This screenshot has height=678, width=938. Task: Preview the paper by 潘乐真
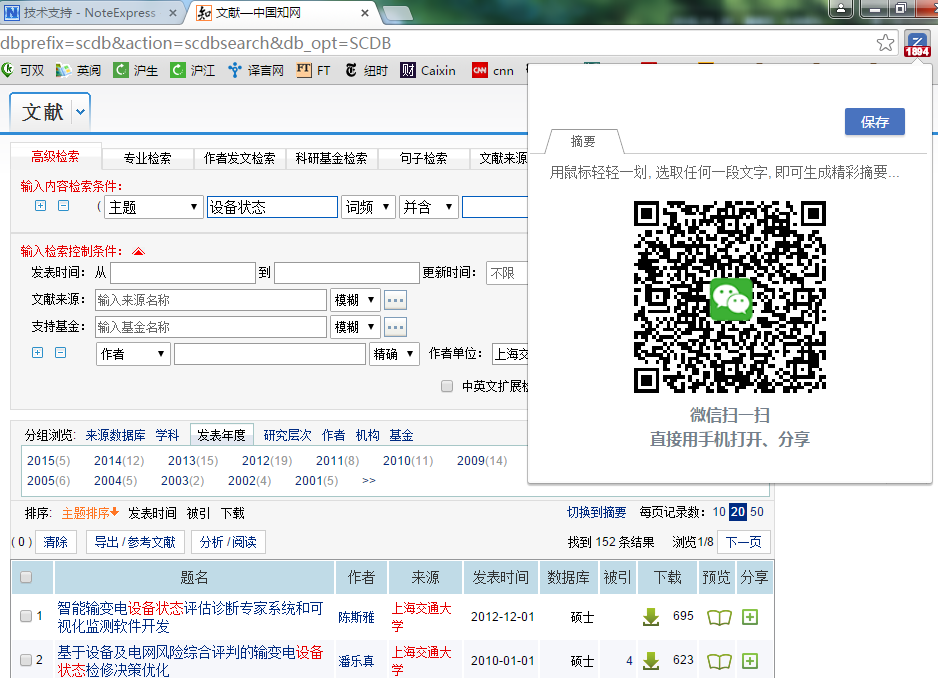coord(719,661)
